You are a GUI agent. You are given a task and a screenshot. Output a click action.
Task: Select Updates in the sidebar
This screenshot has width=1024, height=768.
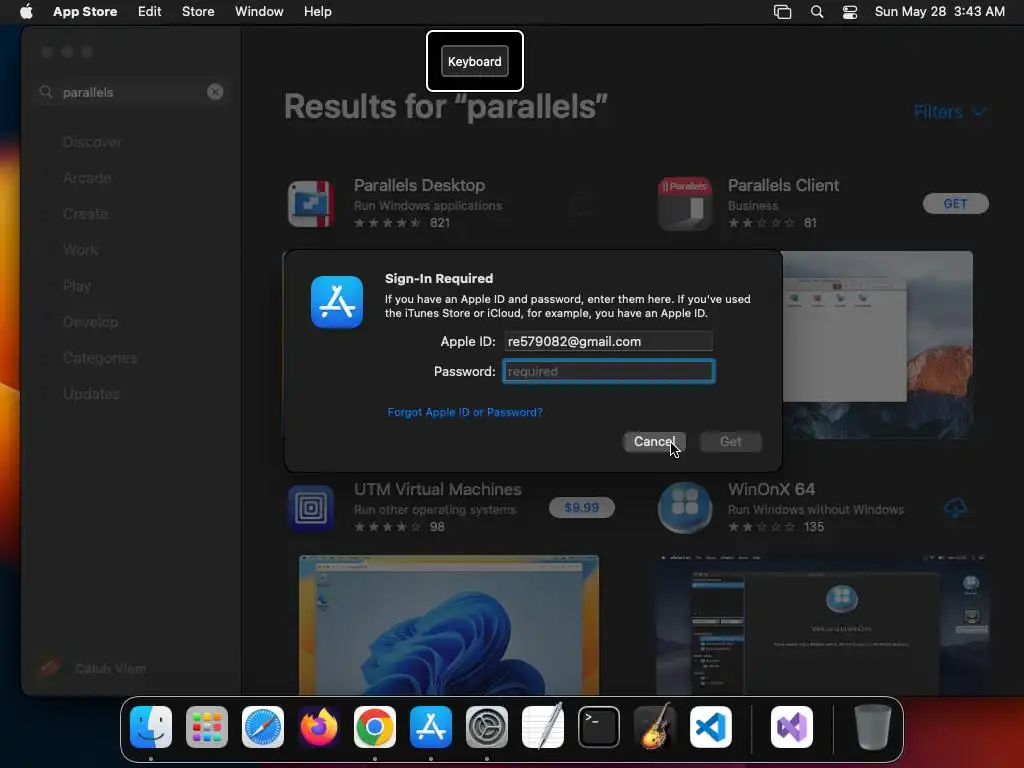pyautogui.click(x=91, y=394)
